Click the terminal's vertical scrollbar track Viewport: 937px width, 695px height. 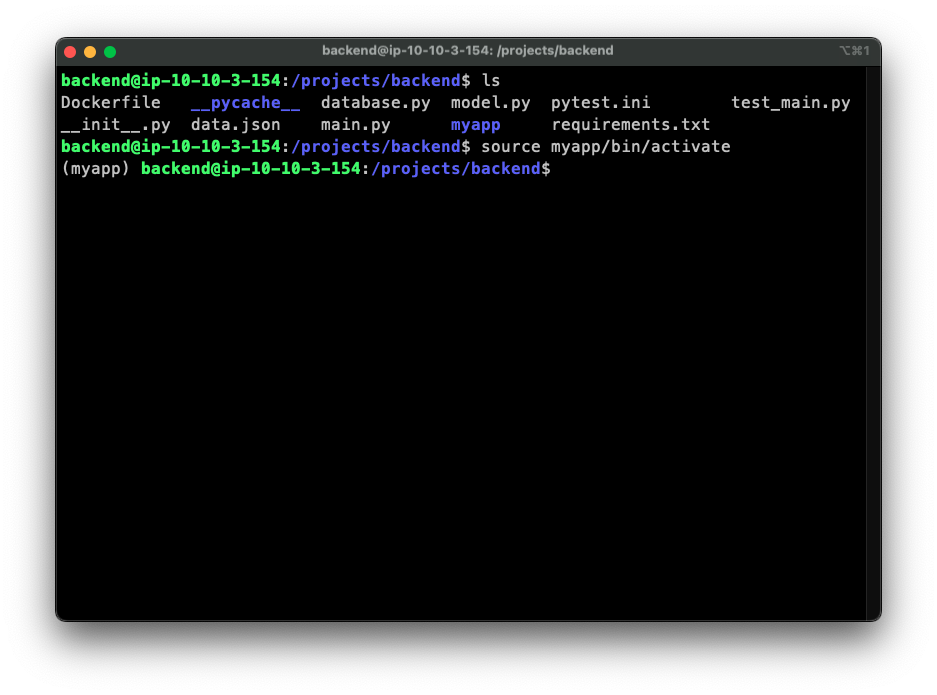point(872,340)
